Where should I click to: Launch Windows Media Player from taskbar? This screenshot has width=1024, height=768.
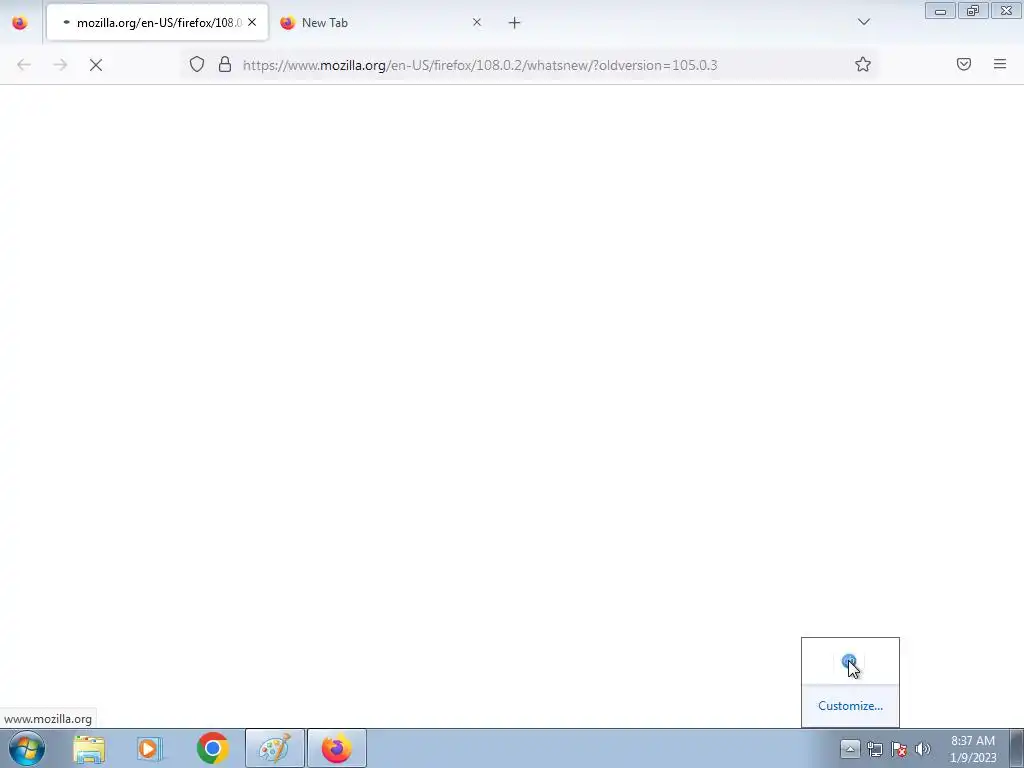[x=150, y=748]
